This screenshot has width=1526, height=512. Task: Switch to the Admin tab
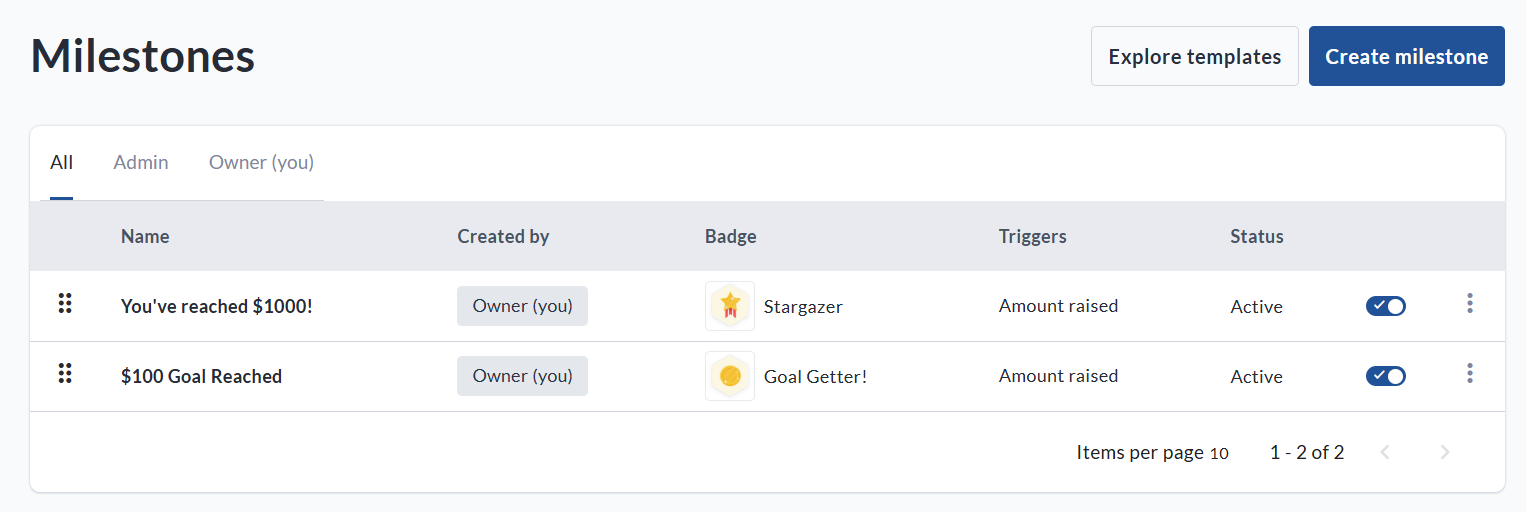pyautogui.click(x=141, y=162)
